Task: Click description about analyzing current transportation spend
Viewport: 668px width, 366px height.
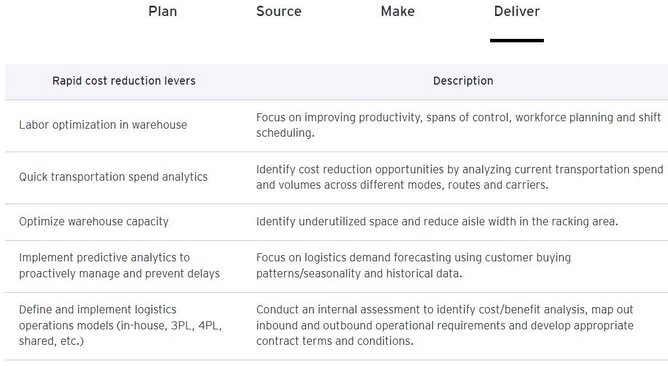Action: (x=460, y=177)
